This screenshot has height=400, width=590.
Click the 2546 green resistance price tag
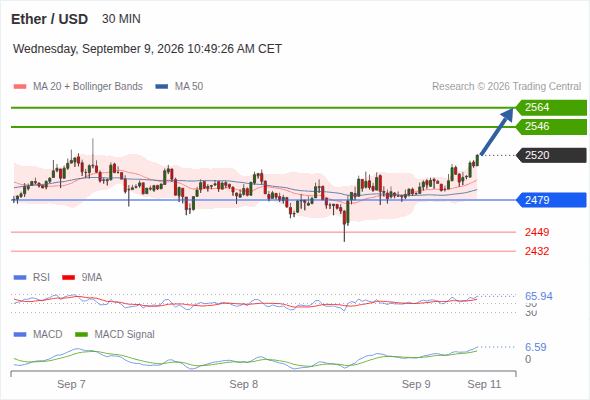click(x=551, y=126)
